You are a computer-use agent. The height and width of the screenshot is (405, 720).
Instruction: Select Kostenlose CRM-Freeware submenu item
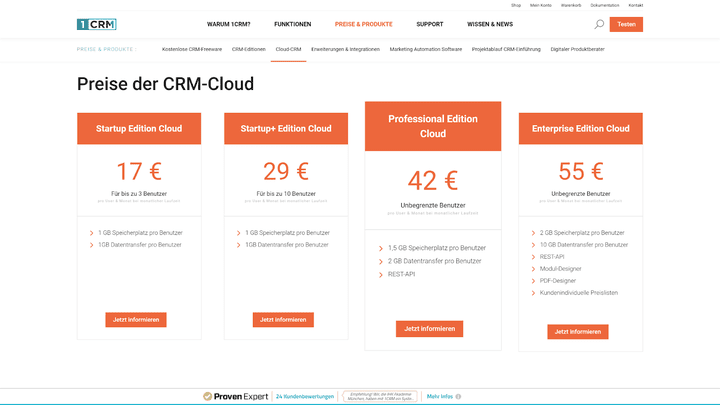coord(192,49)
